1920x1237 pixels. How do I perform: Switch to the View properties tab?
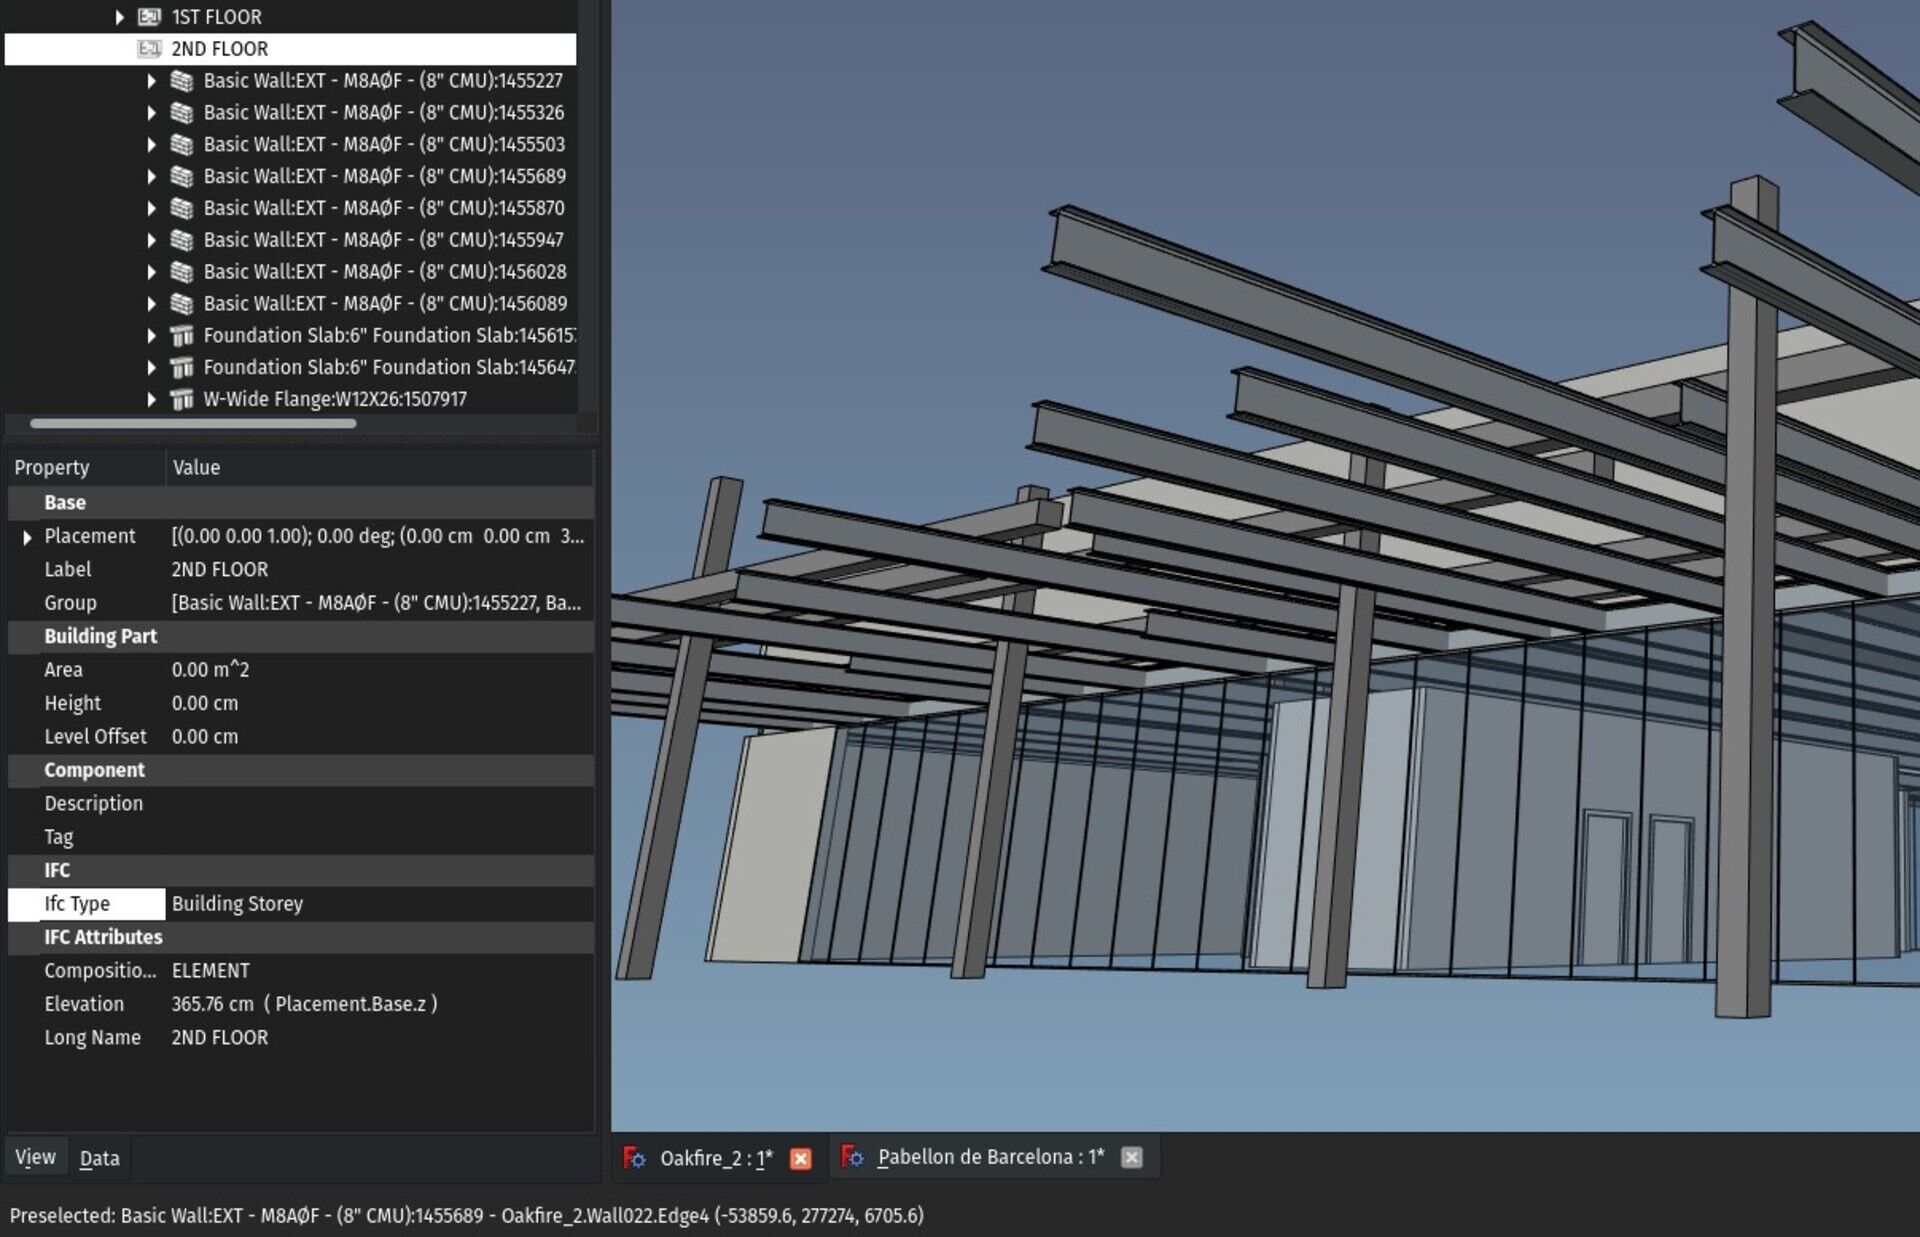(36, 1158)
